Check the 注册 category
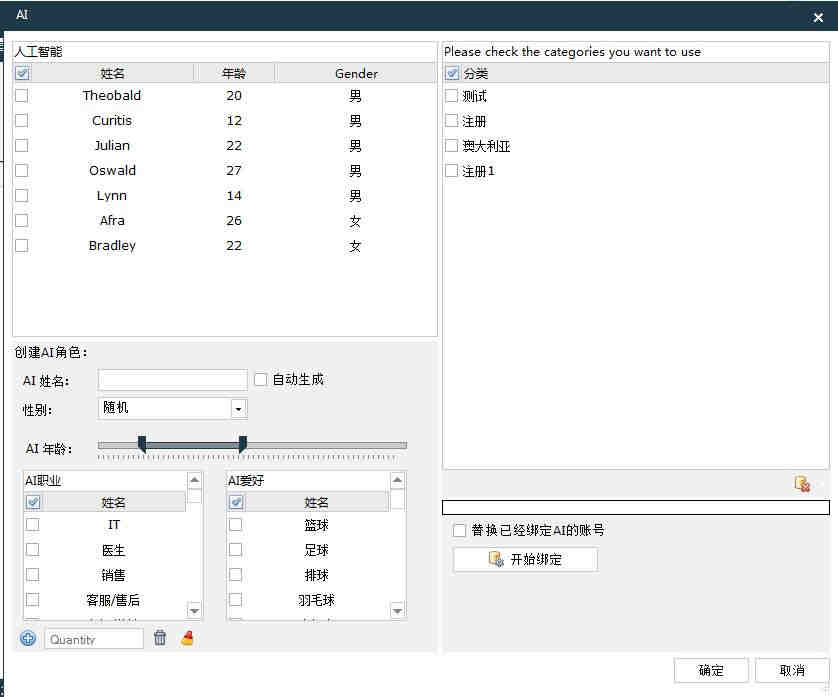The width and height of the screenshot is (838, 697). click(452, 121)
